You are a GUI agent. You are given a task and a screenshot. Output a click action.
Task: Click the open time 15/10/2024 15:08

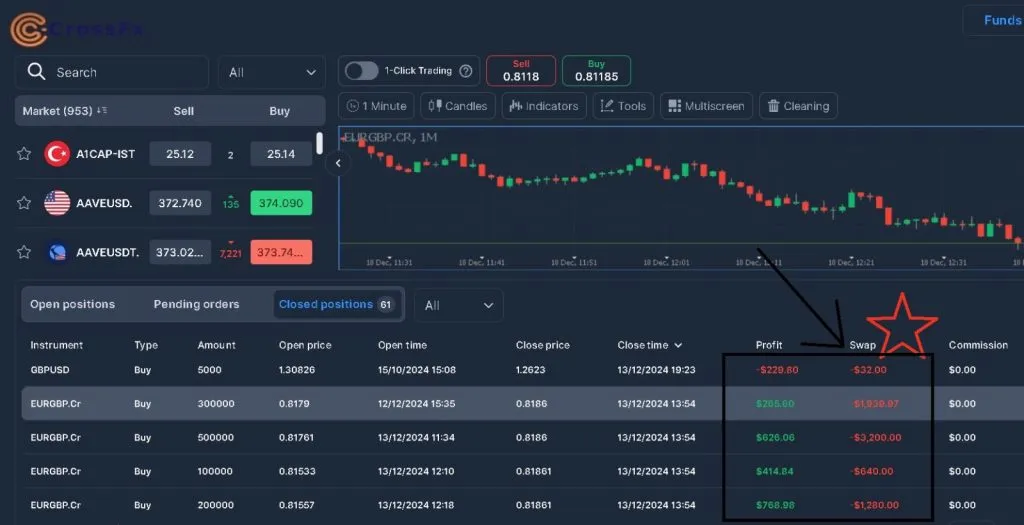tap(417, 370)
